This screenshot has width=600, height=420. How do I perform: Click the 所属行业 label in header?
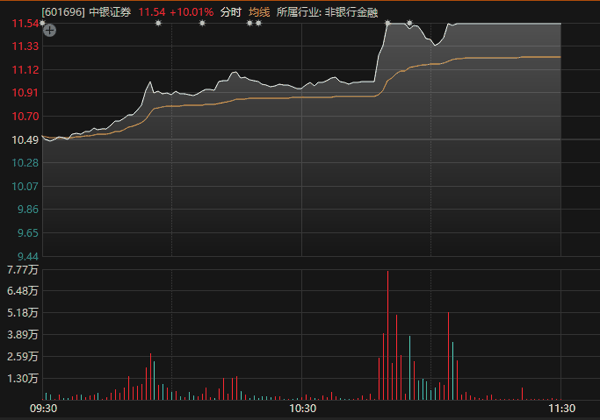pyautogui.click(x=298, y=12)
